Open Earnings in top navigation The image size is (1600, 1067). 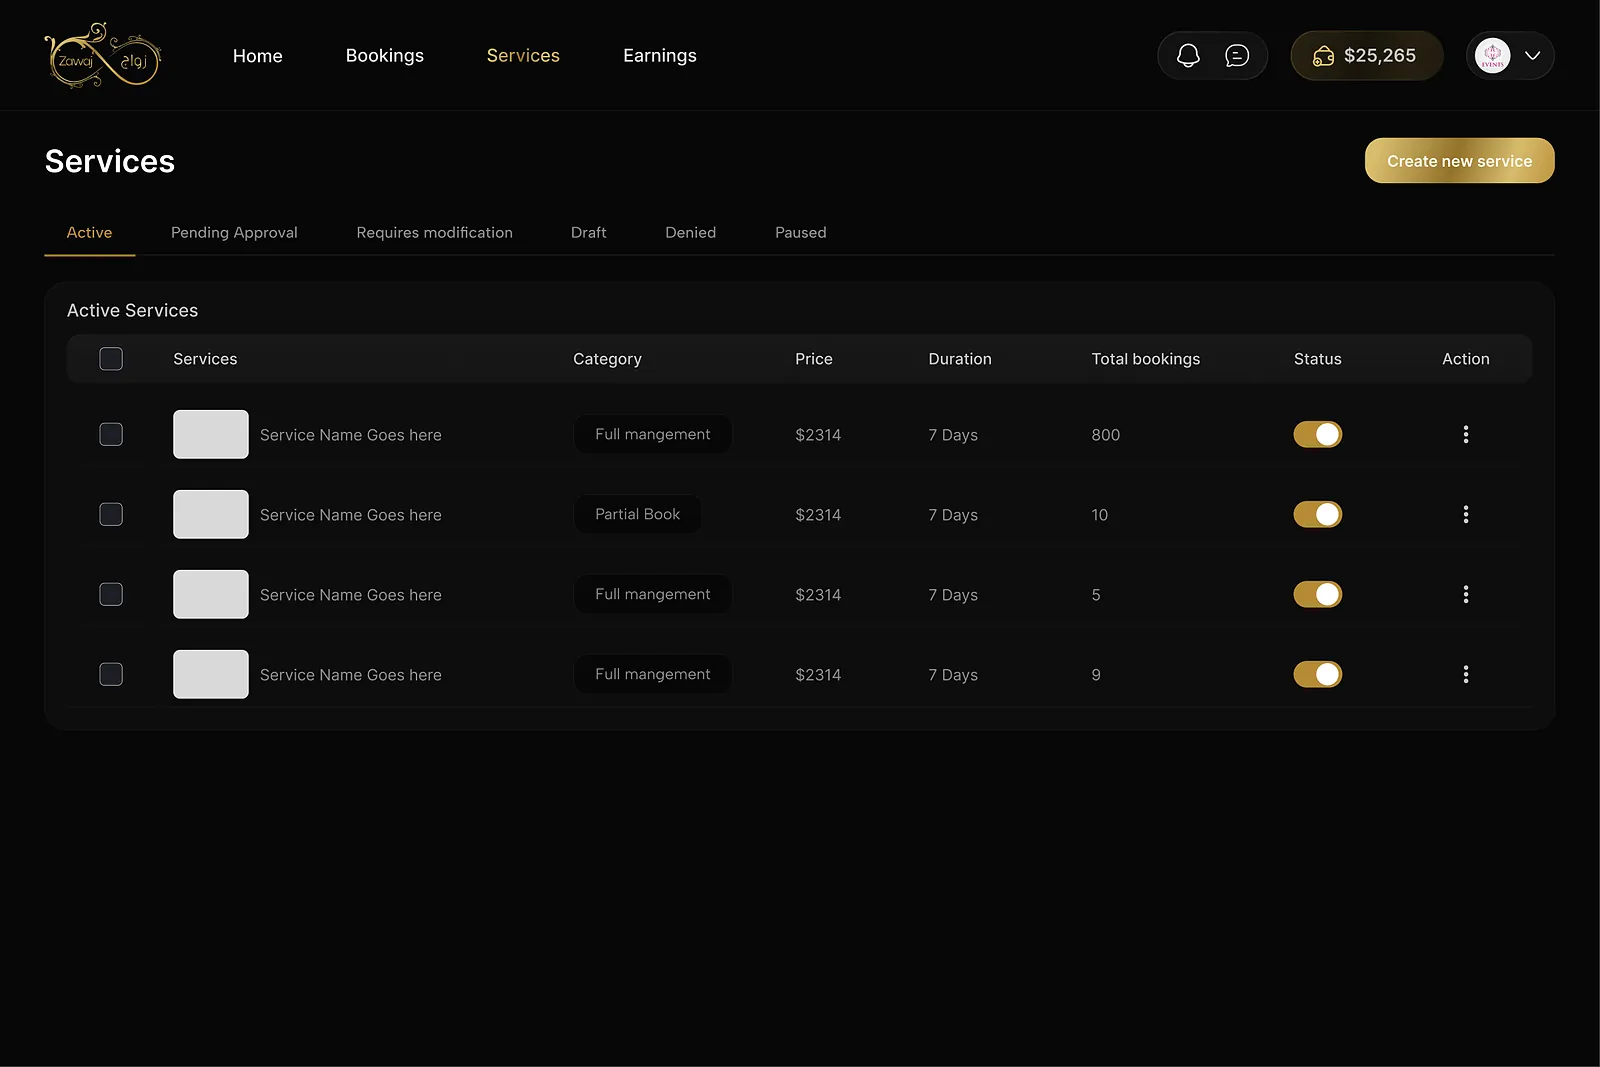[x=660, y=56]
